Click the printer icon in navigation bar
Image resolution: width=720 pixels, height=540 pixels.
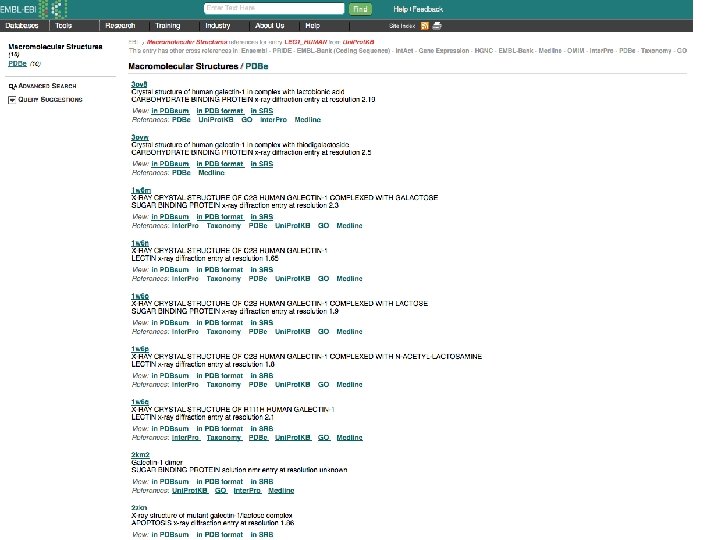pyautogui.click(x=437, y=26)
